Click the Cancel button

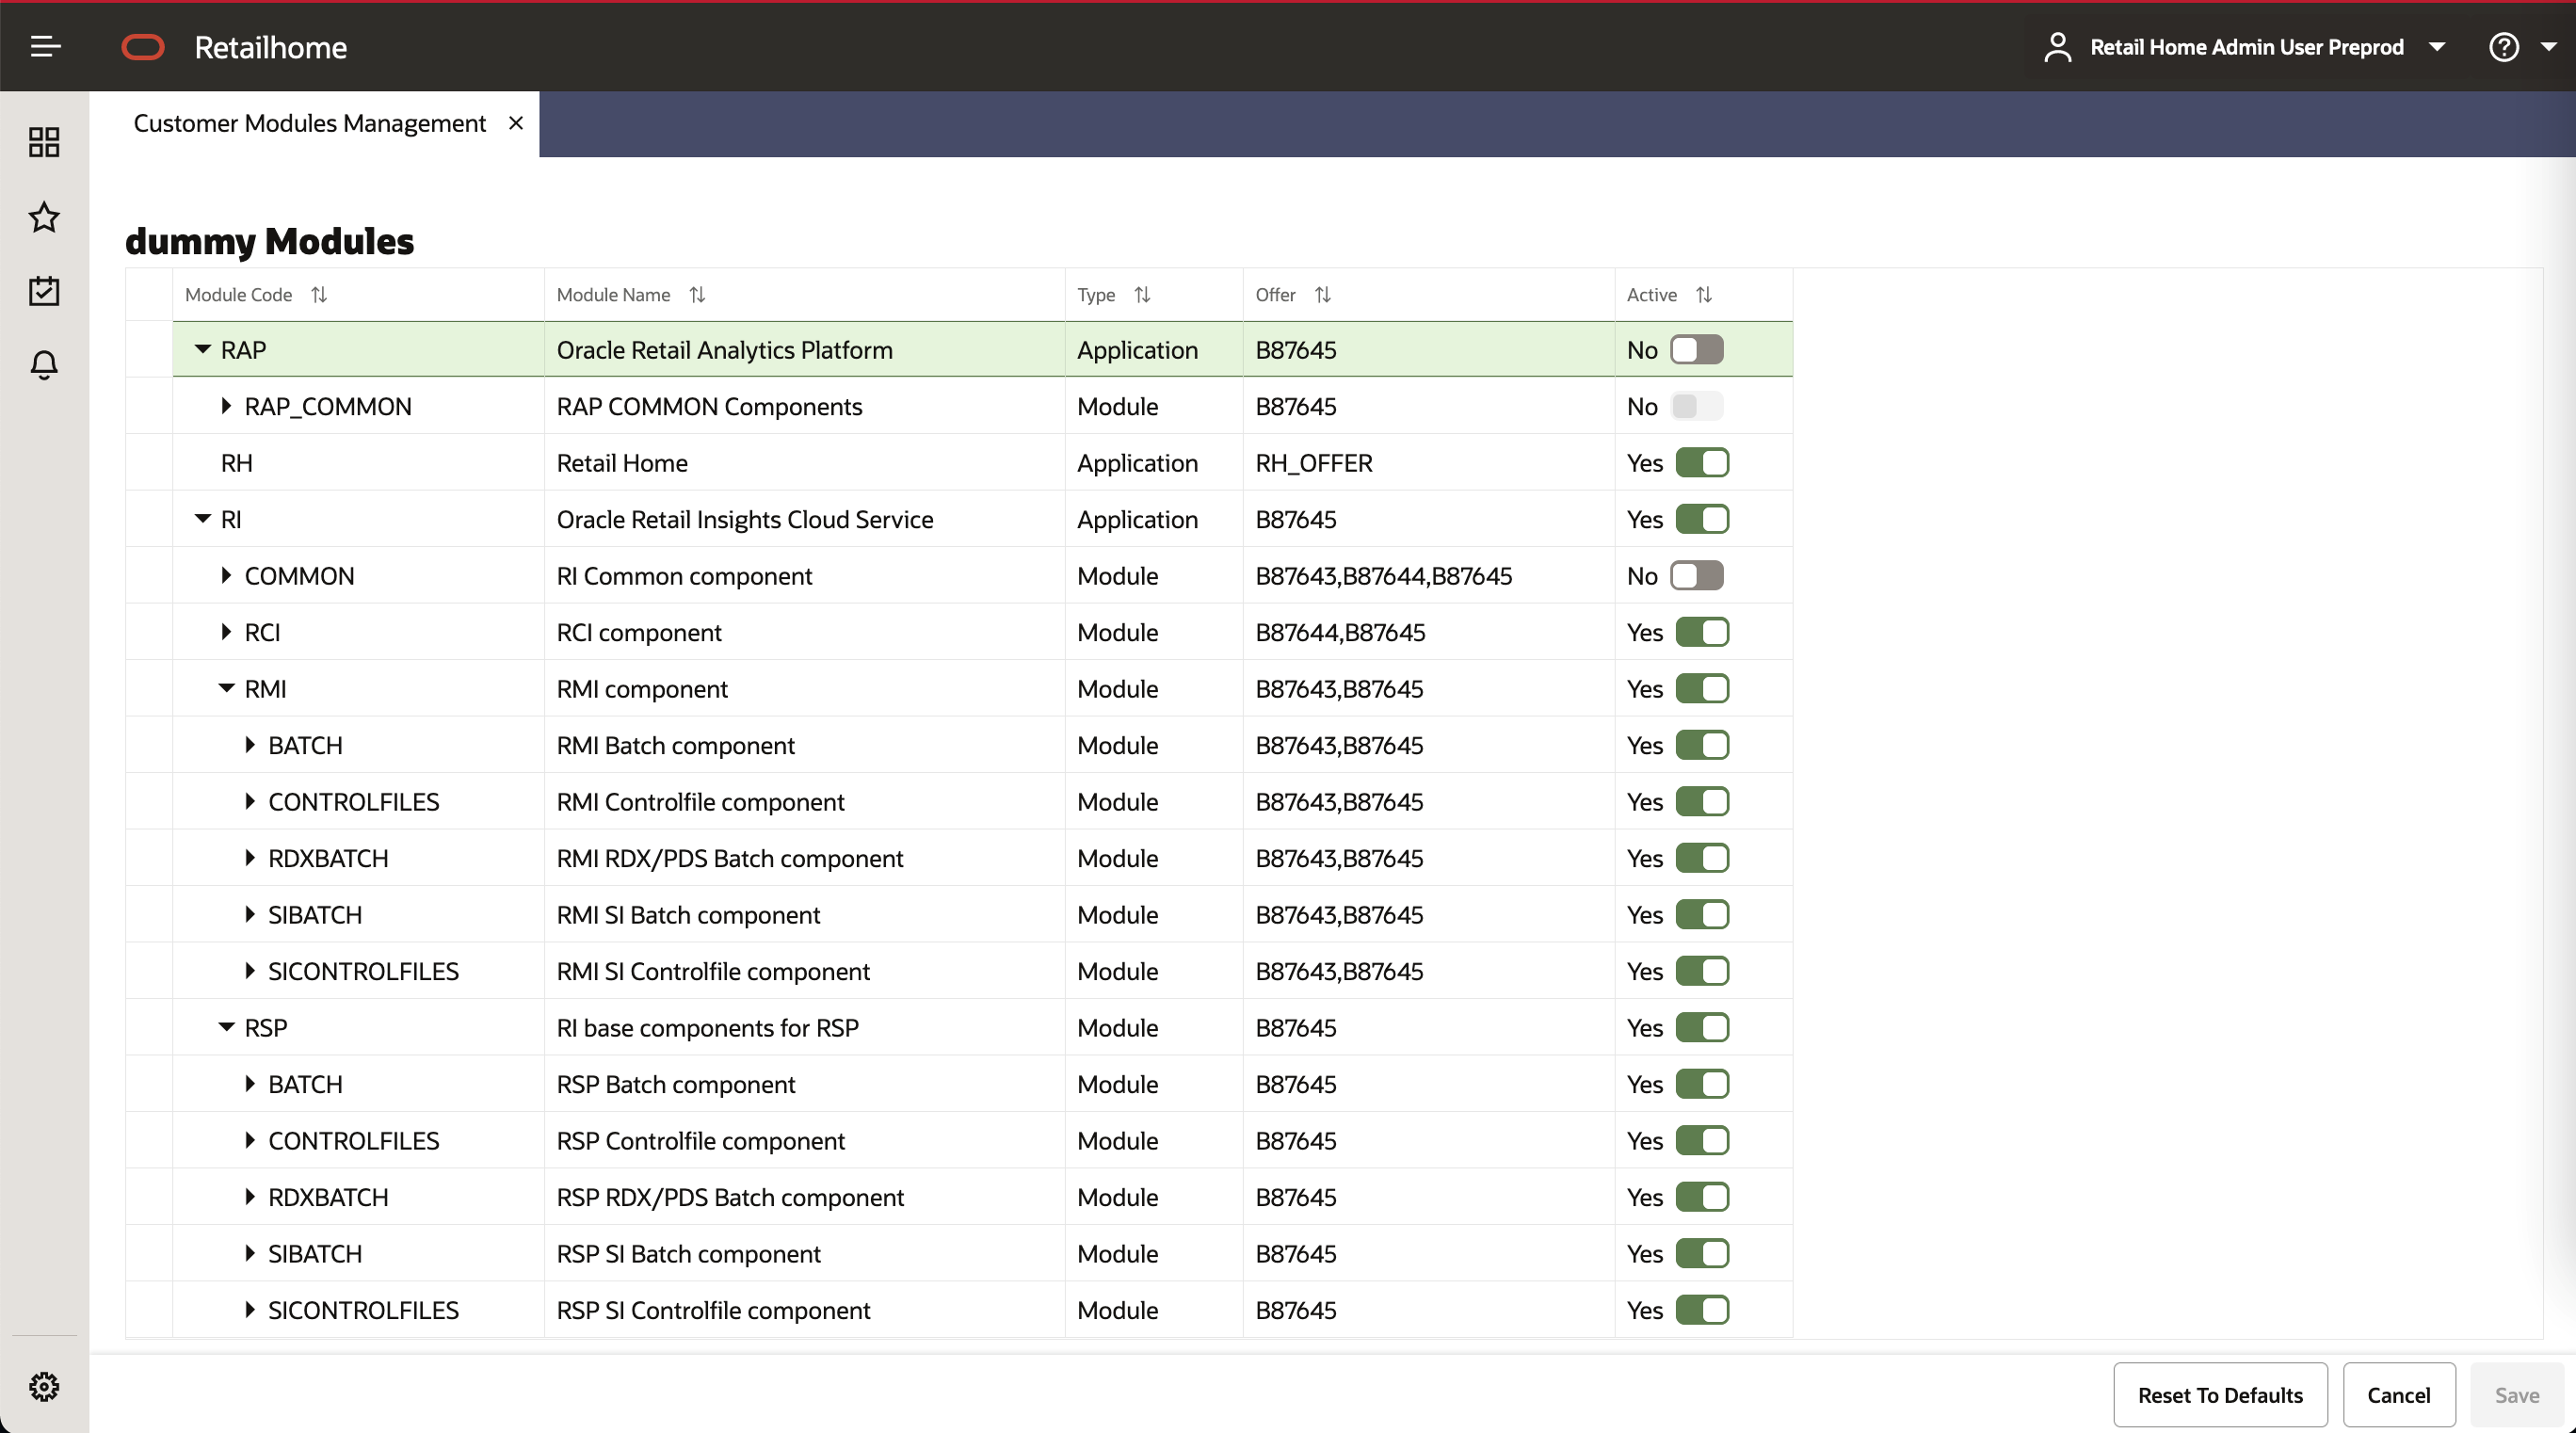2398,1395
